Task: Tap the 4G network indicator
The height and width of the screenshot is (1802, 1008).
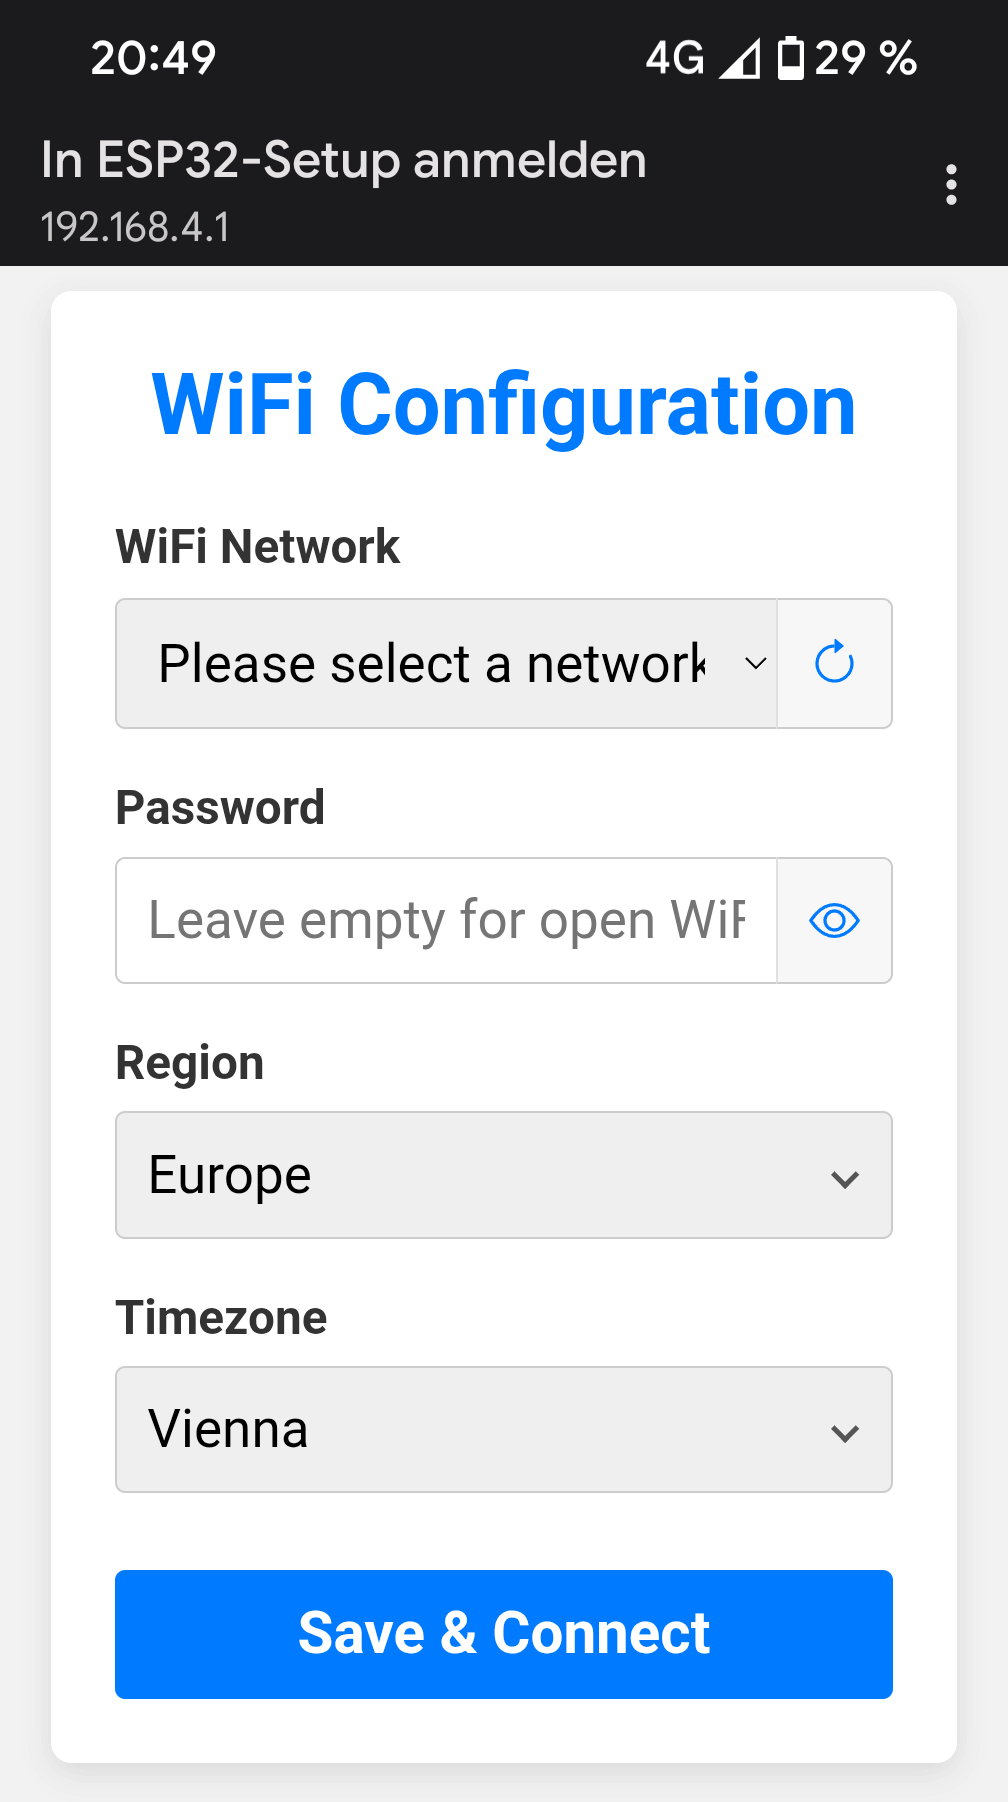Action: (x=675, y=58)
